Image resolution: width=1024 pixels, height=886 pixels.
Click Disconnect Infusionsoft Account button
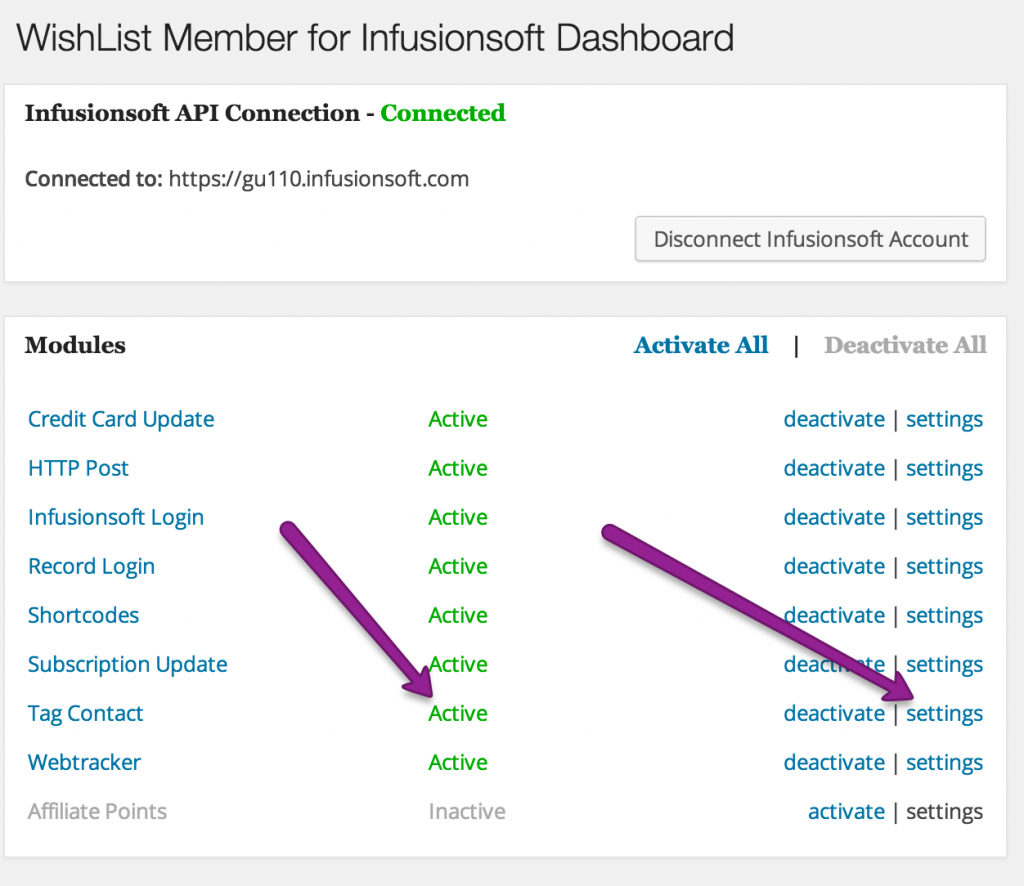click(x=810, y=239)
